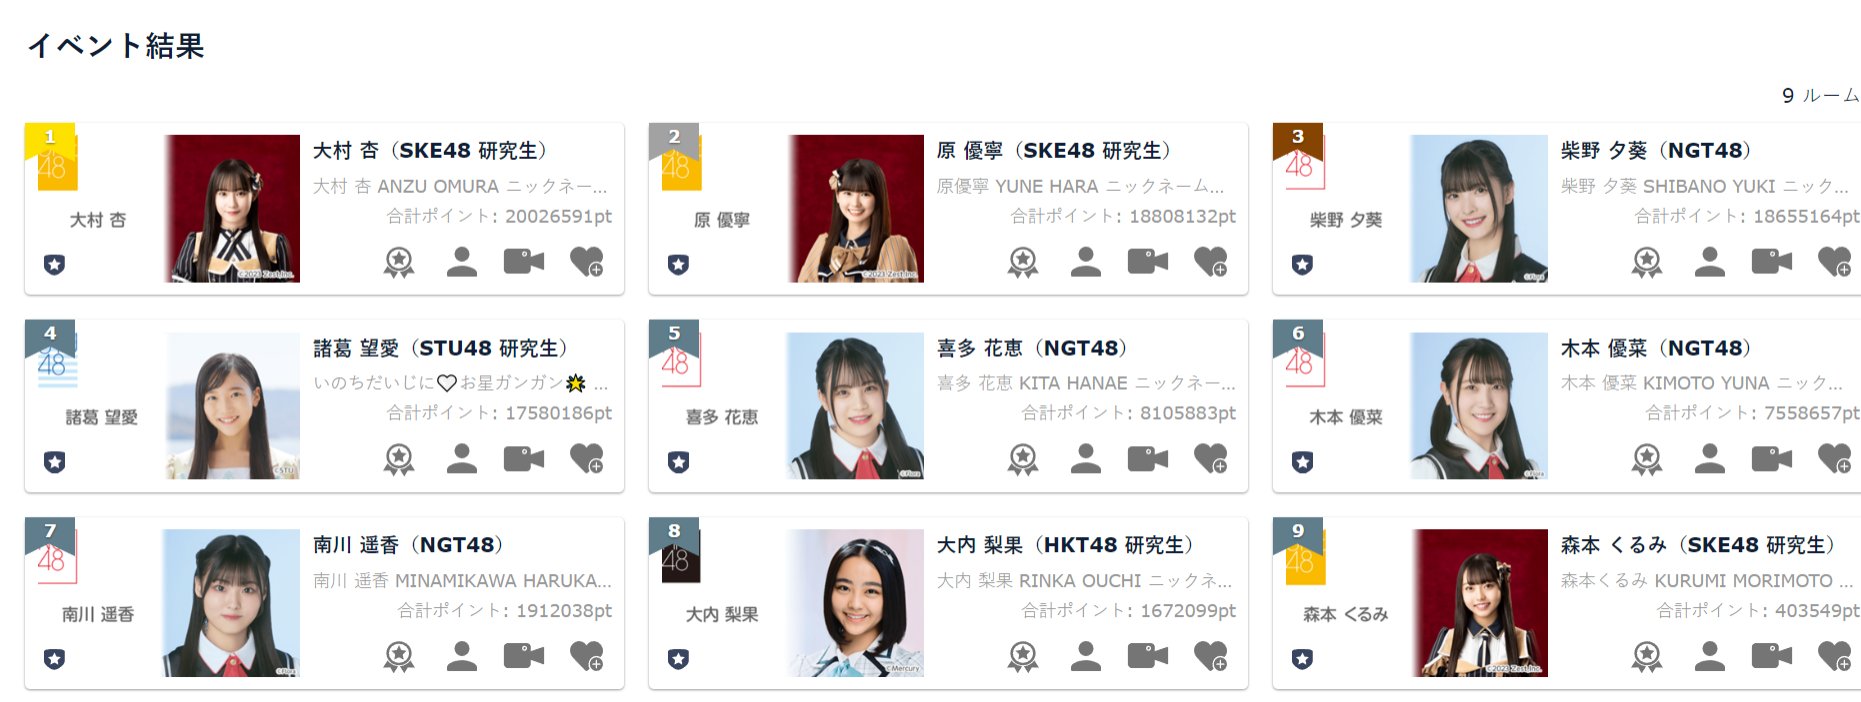The width and height of the screenshot is (1861, 702).
Task: Click the star shield badge under 大村 杏
Action: tap(54, 265)
